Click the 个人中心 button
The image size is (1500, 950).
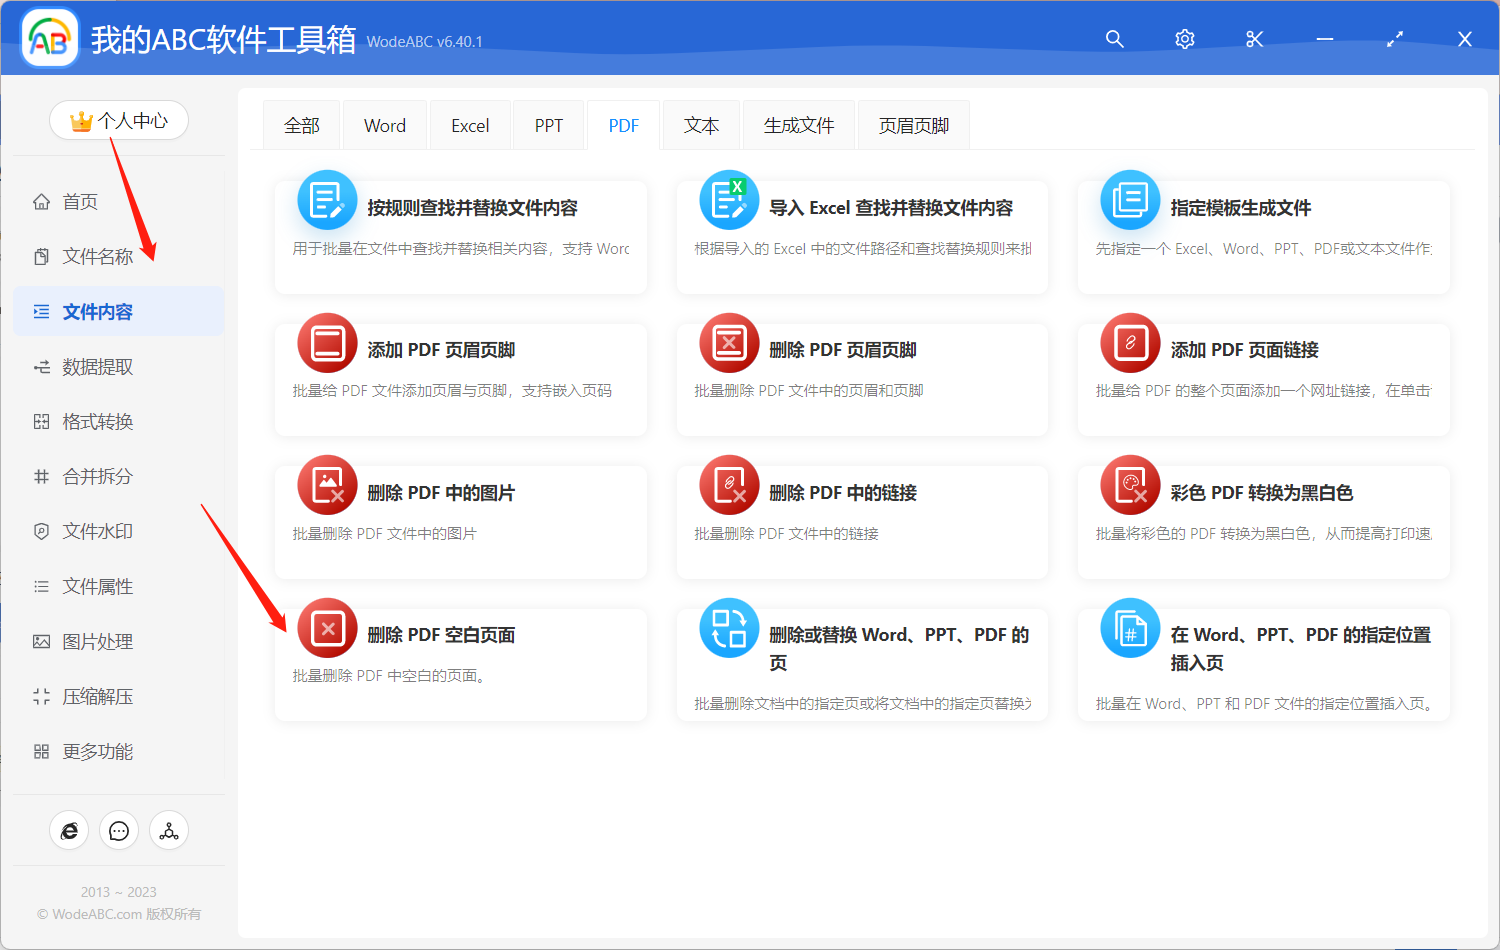pos(119,120)
